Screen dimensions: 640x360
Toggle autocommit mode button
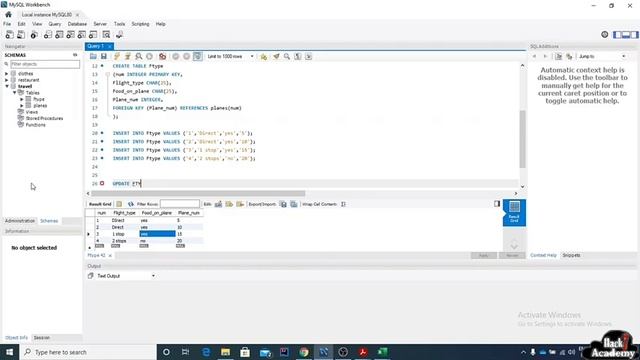(198, 56)
